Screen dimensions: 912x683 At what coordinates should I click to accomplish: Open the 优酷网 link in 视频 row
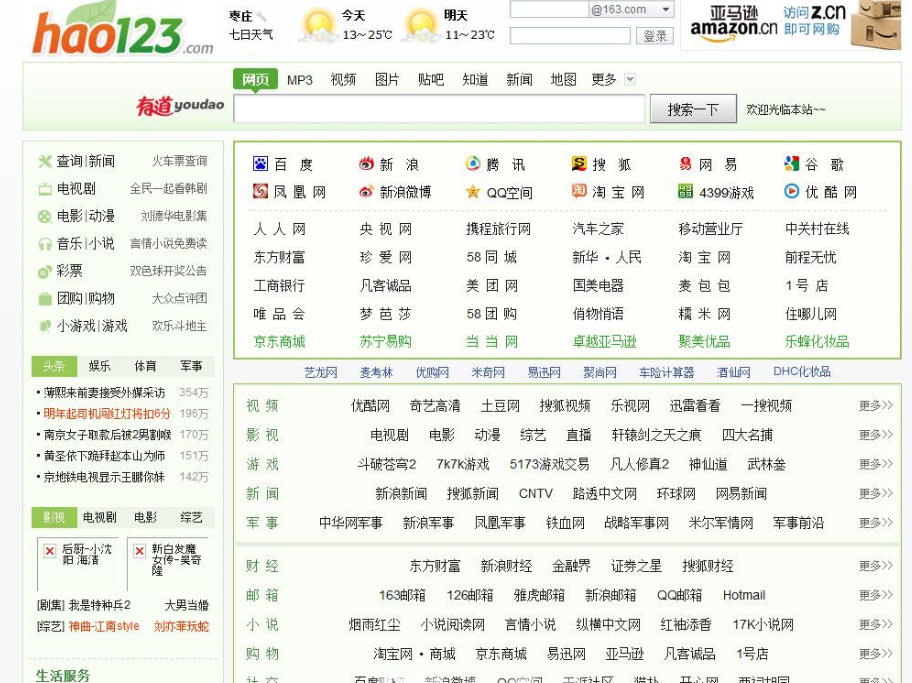click(x=370, y=405)
